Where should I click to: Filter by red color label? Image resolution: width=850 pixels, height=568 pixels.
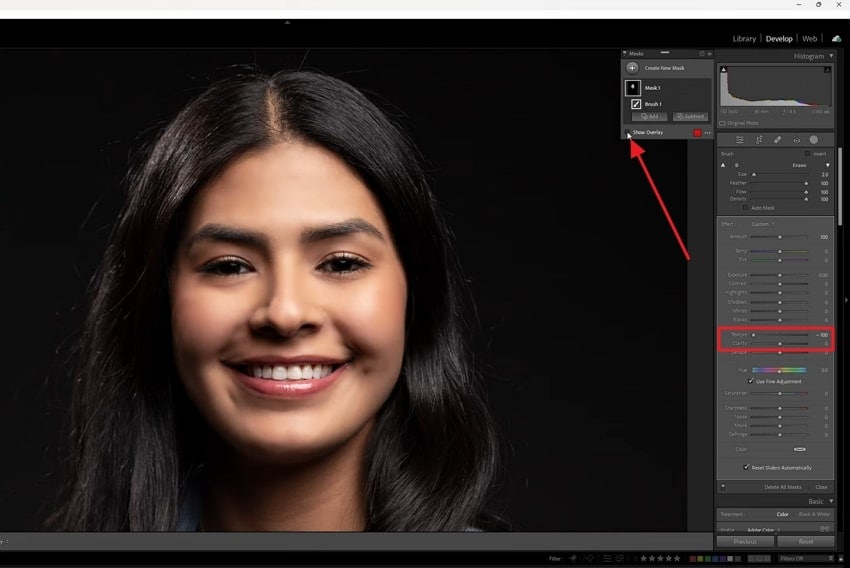[692, 558]
